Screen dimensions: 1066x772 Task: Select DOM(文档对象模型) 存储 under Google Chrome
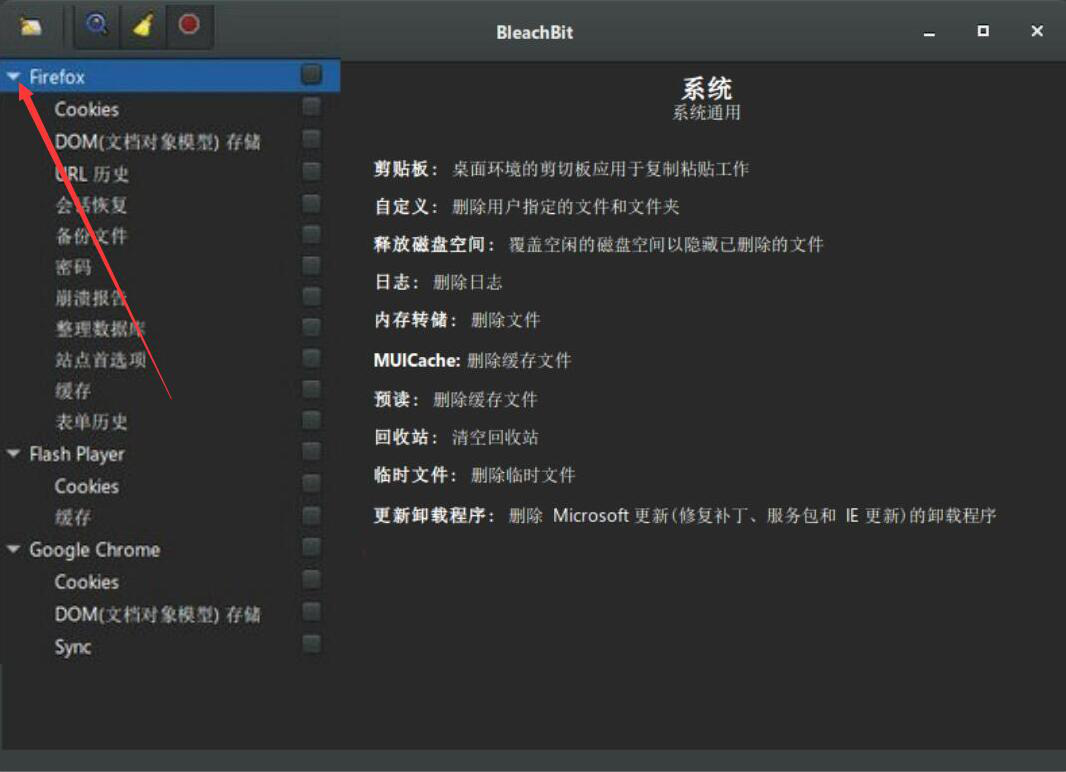157,614
